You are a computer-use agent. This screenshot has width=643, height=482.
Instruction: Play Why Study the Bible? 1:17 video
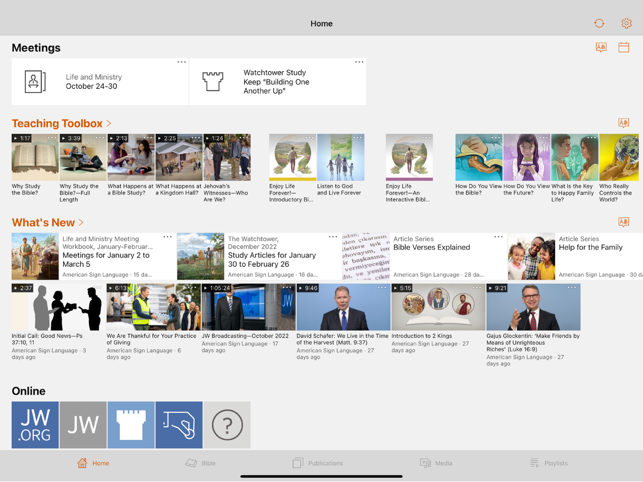coord(35,158)
